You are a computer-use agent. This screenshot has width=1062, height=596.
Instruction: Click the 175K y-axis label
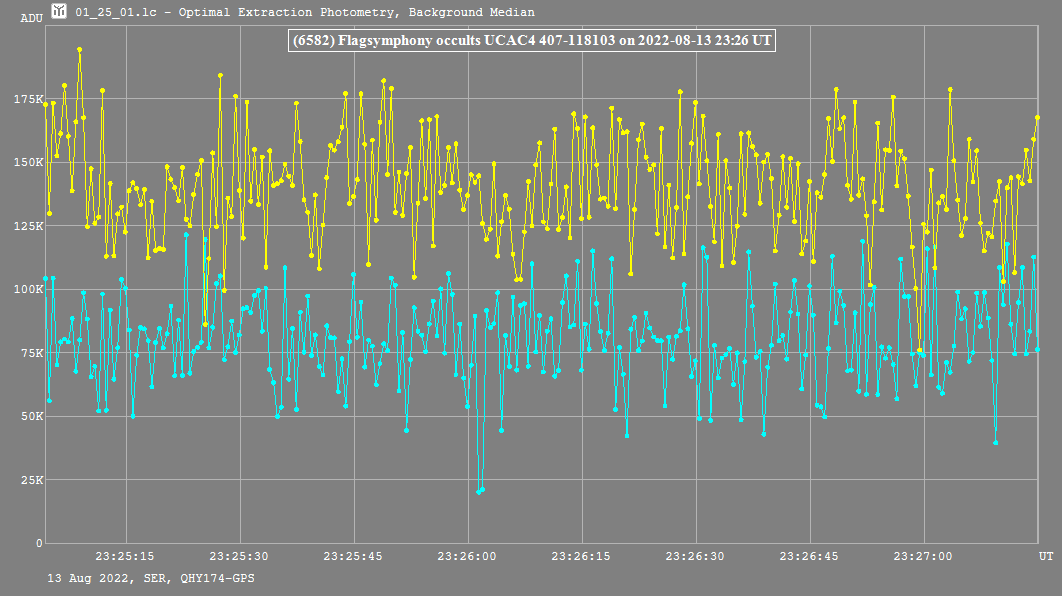click(x=28, y=99)
